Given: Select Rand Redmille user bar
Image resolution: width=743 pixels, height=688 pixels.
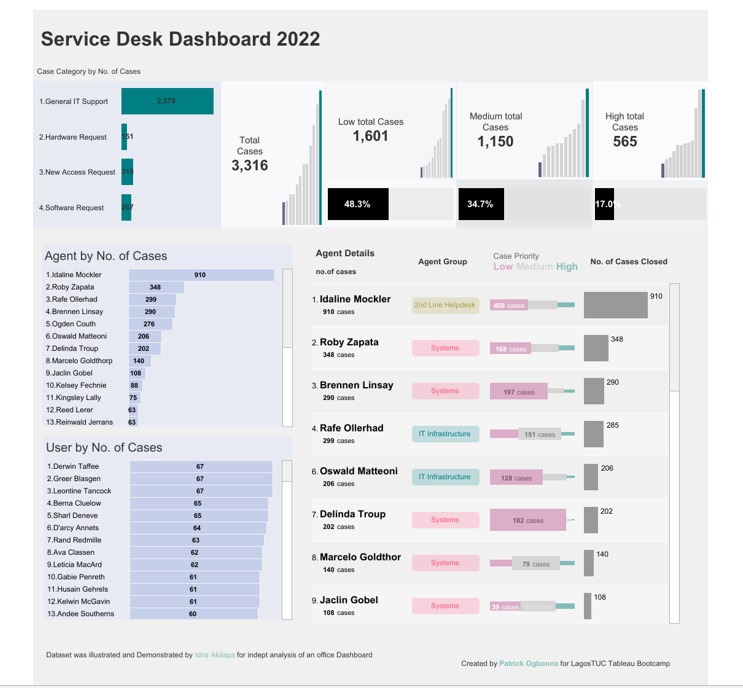Looking at the screenshot, I should [x=197, y=541].
